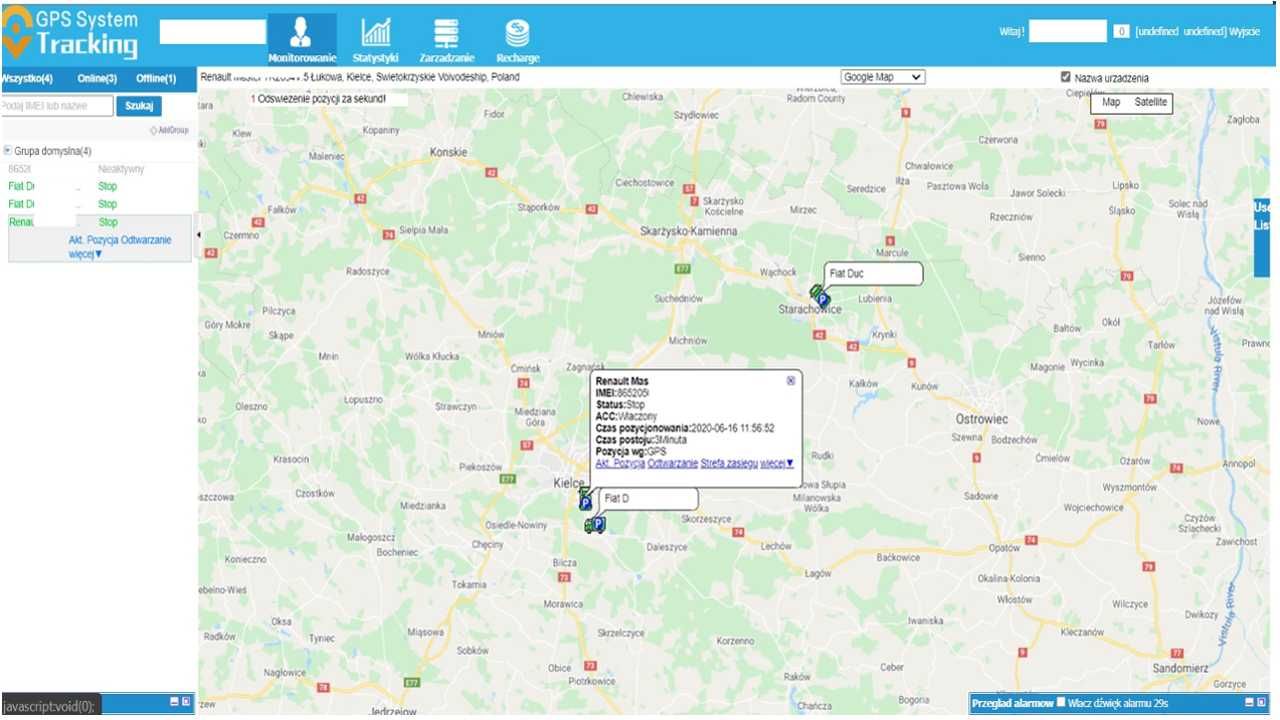Filter devices with the Offline(1) tab
The image size is (1280, 720).
click(x=156, y=78)
